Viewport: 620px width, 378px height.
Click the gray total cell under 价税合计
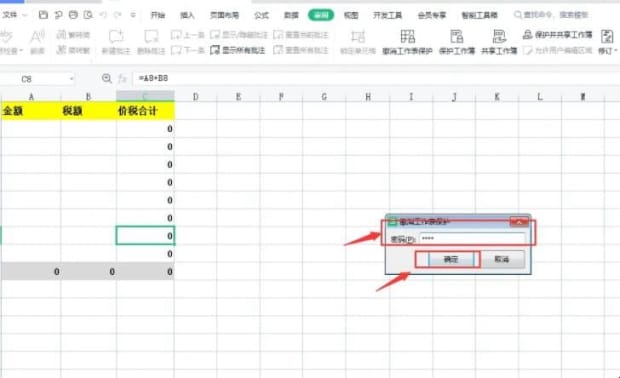point(145,271)
